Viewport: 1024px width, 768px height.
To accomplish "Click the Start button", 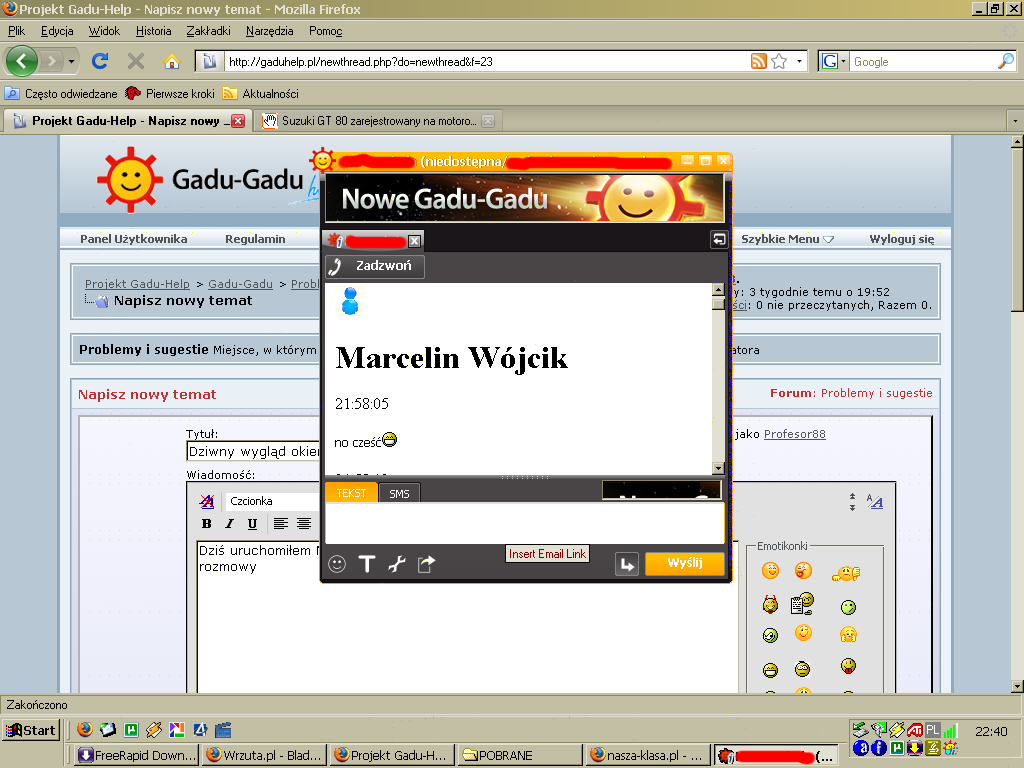I will tap(31, 729).
